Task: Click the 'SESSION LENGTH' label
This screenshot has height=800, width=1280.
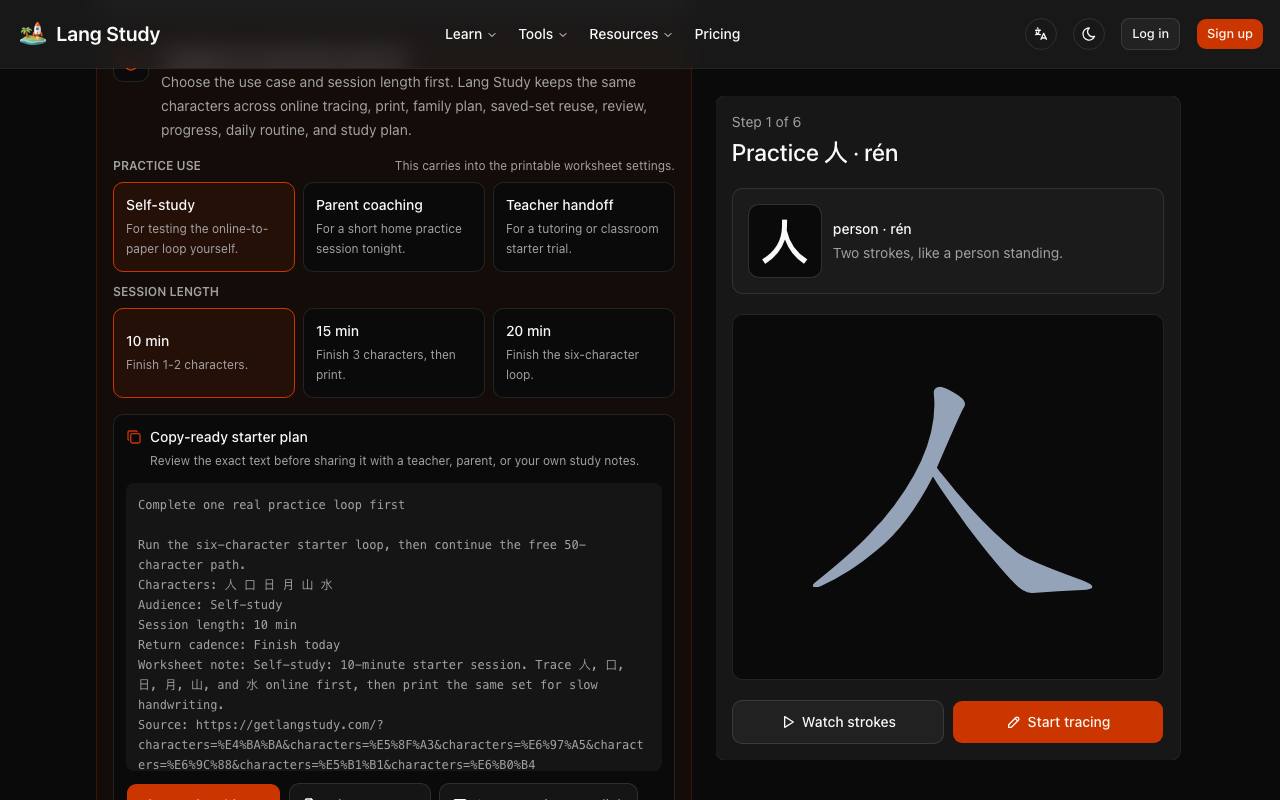Action: (x=166, y=292)
